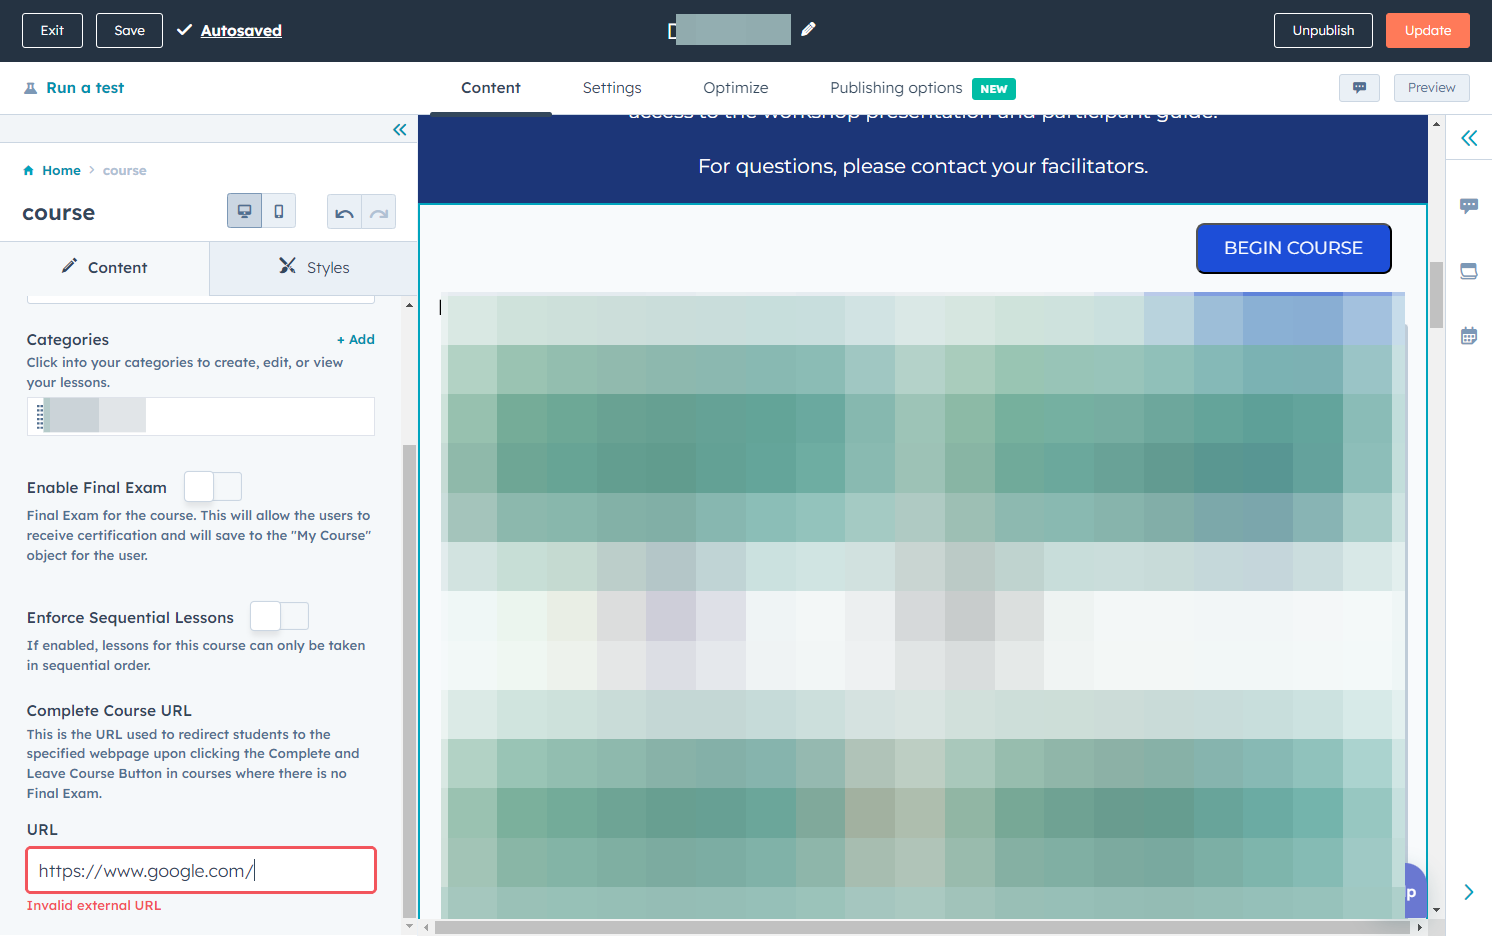Expand right panel double chevron icon
This screenshot has width=1492, height=936.
click(1469, 138)
